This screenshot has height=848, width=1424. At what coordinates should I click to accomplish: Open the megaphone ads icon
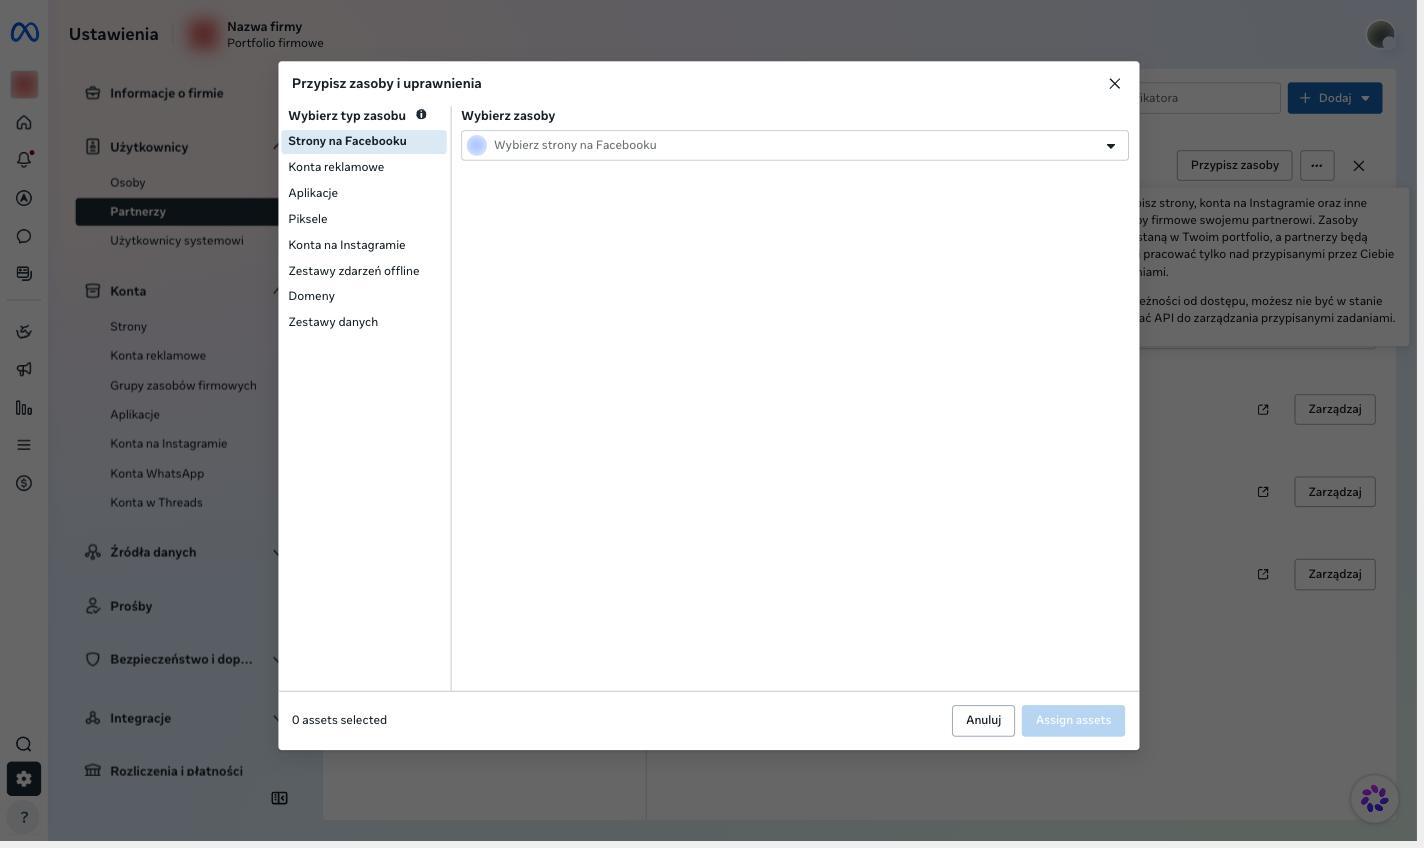click(24, 370)
